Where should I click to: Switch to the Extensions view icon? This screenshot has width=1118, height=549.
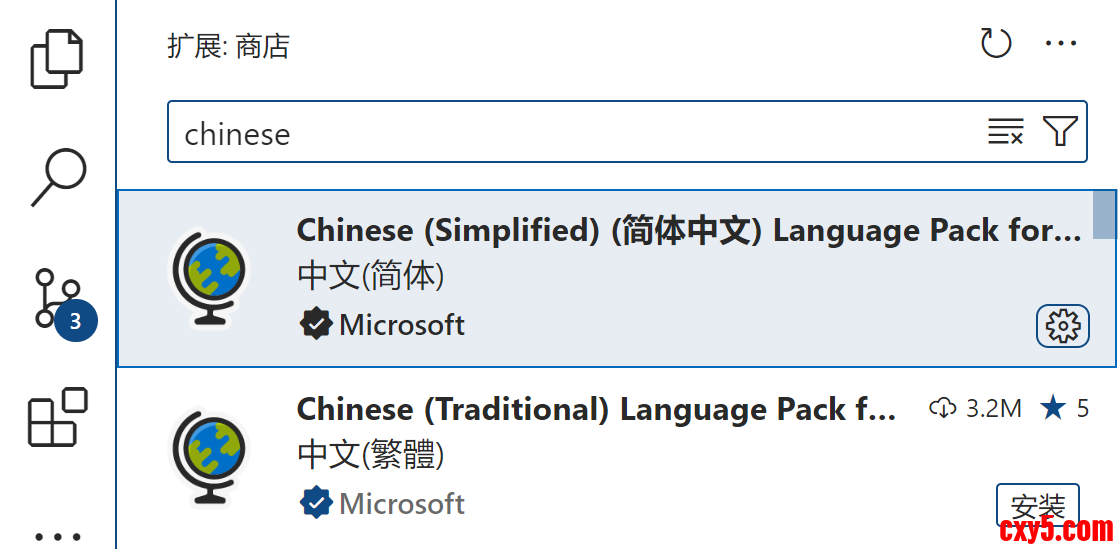tap(57, 417)
